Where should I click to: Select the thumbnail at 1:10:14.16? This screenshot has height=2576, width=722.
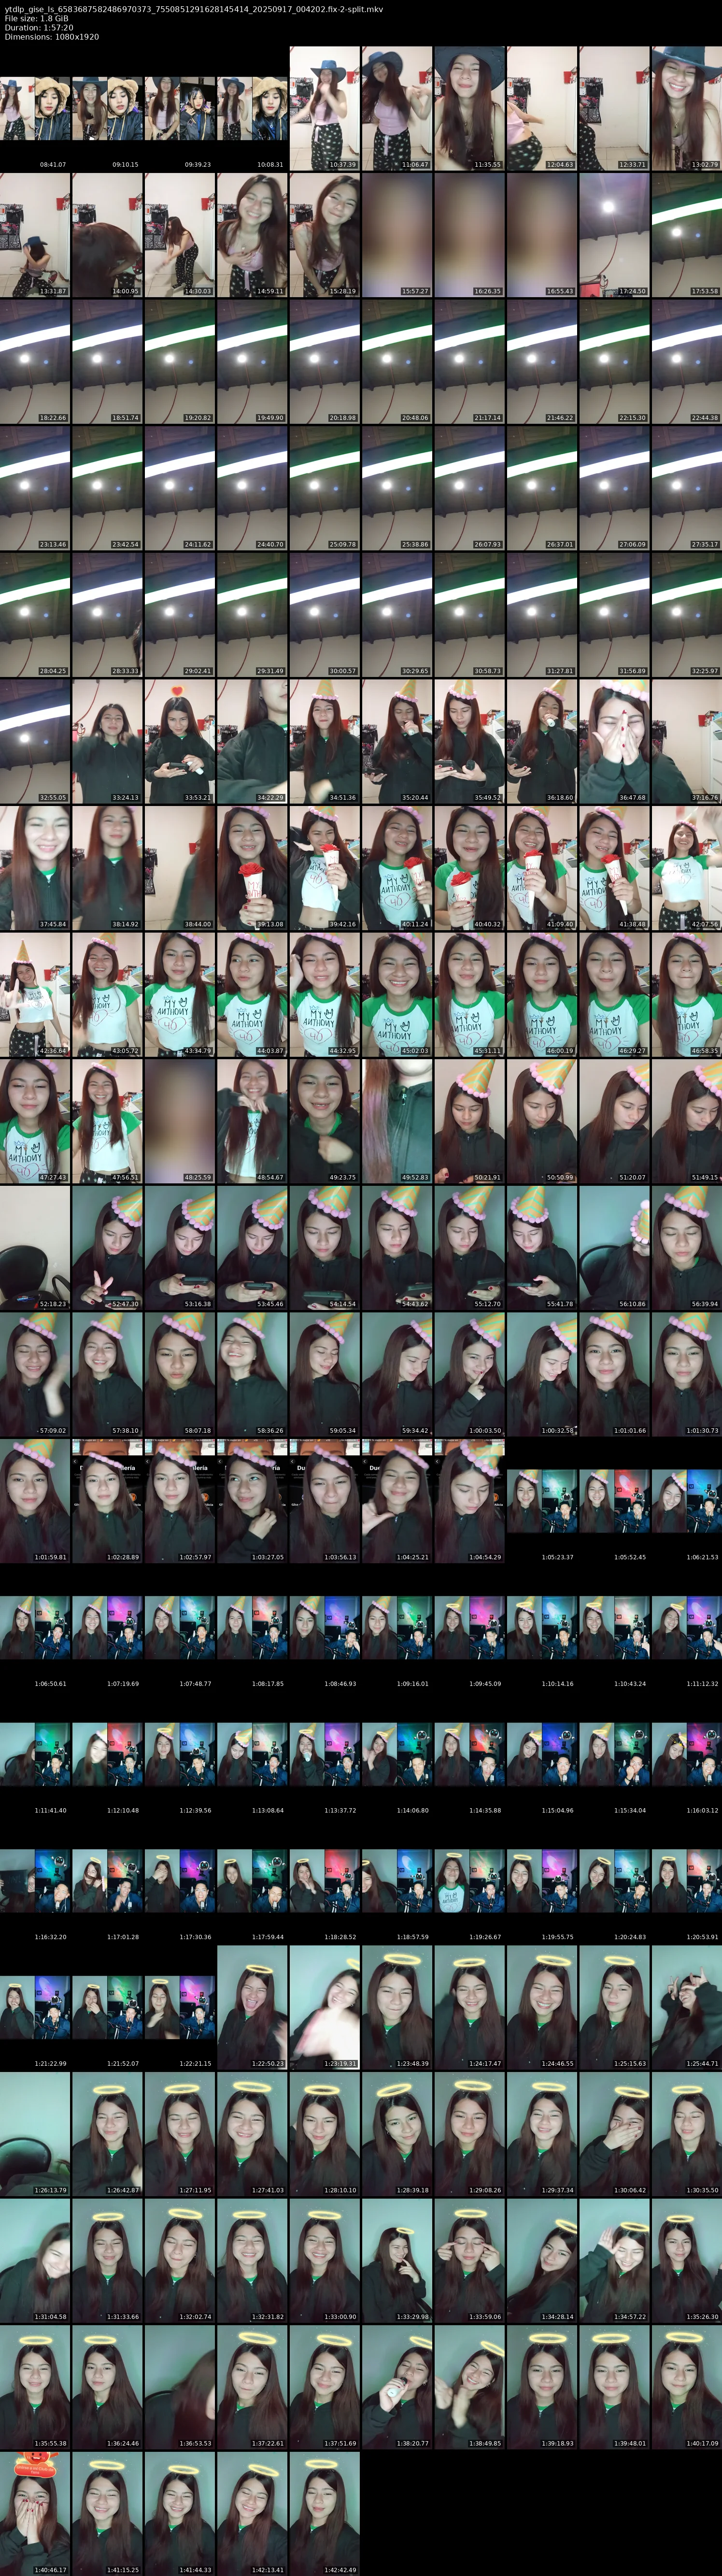pos(542,1628)
